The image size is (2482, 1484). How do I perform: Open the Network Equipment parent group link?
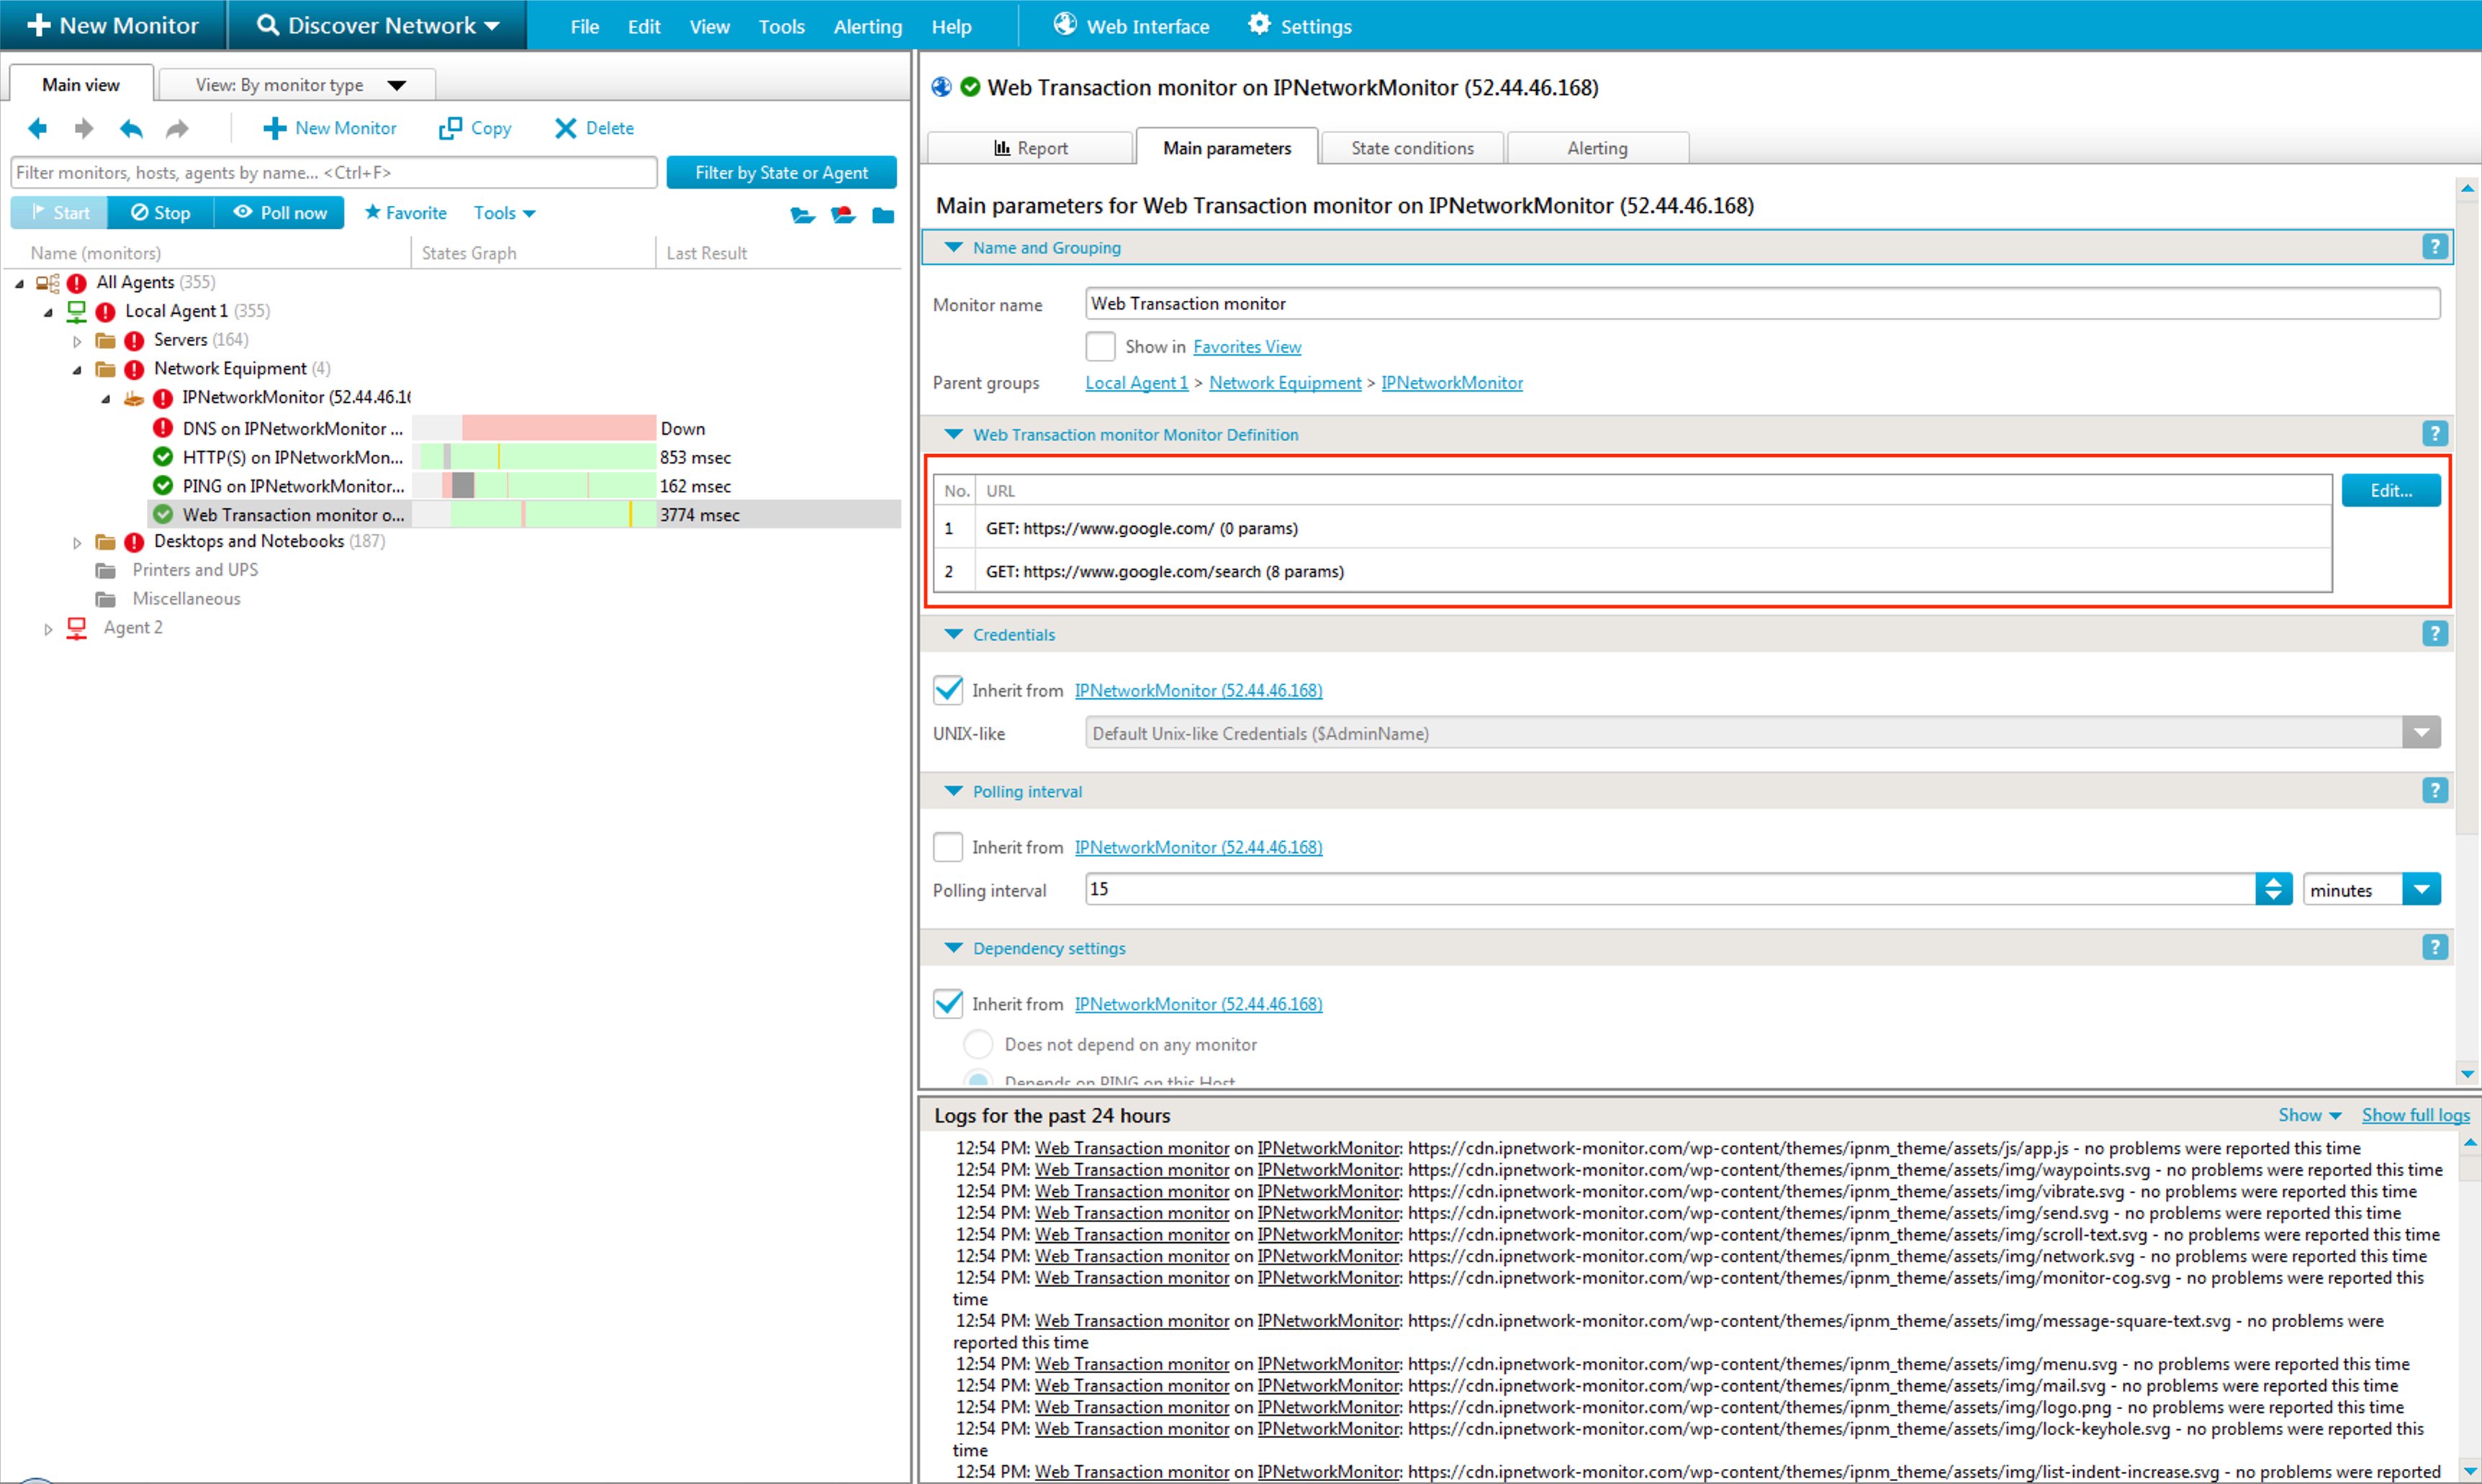[x=1285, y=383]
